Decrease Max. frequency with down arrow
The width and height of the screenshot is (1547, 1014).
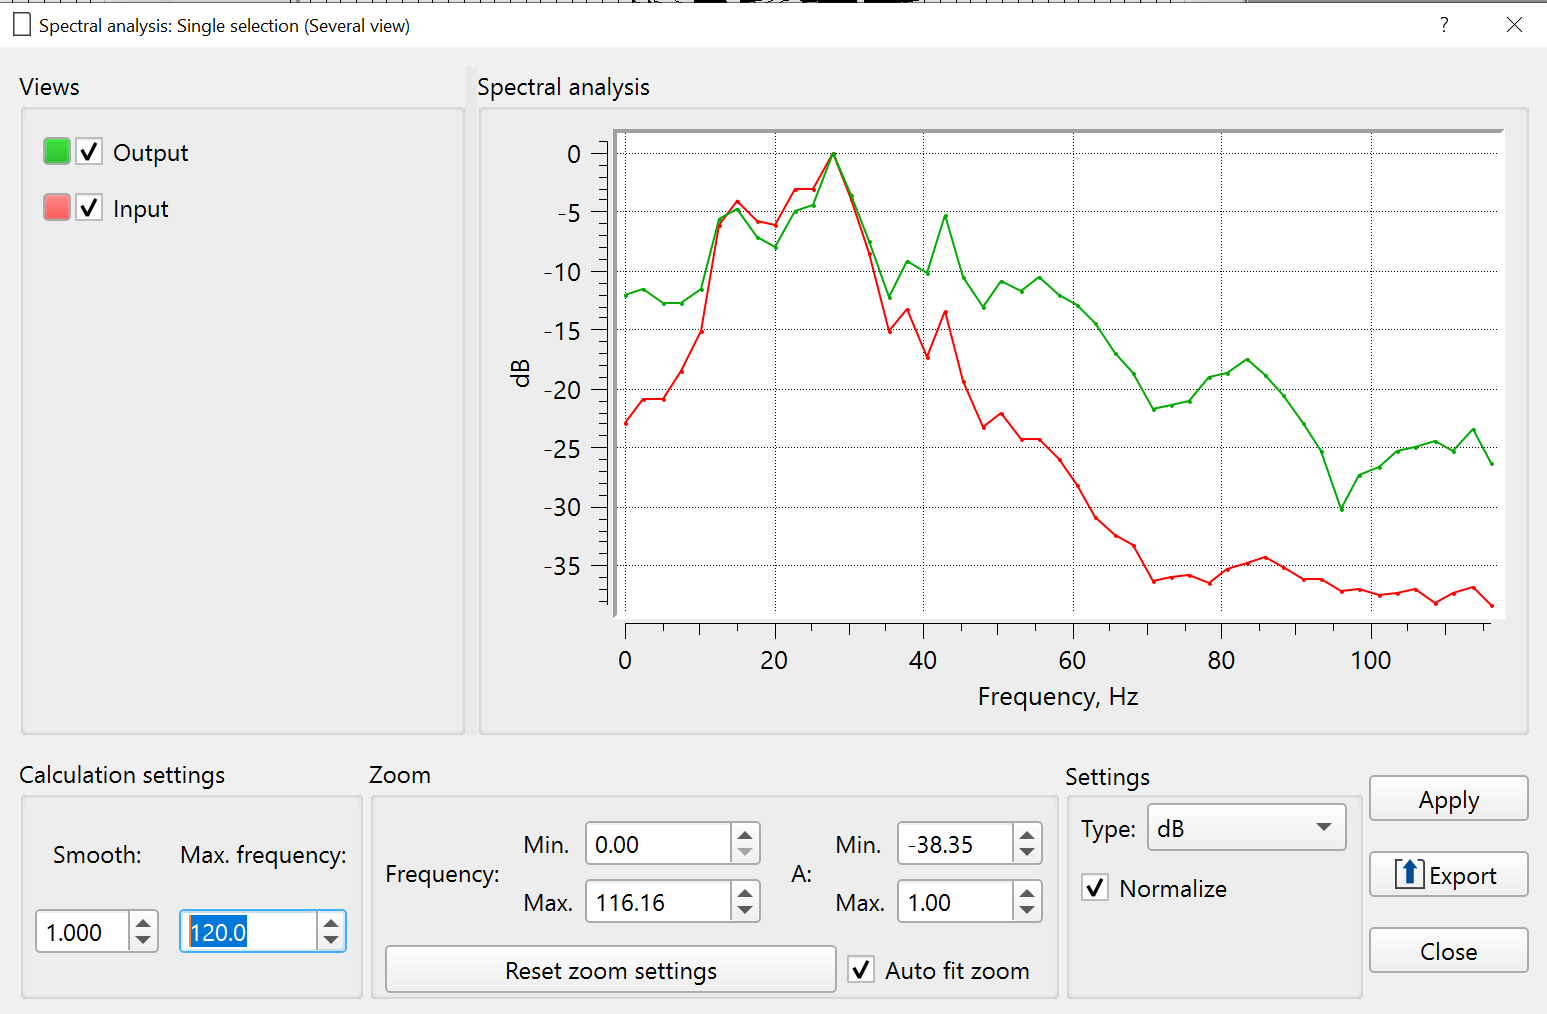tap(331, 941)
